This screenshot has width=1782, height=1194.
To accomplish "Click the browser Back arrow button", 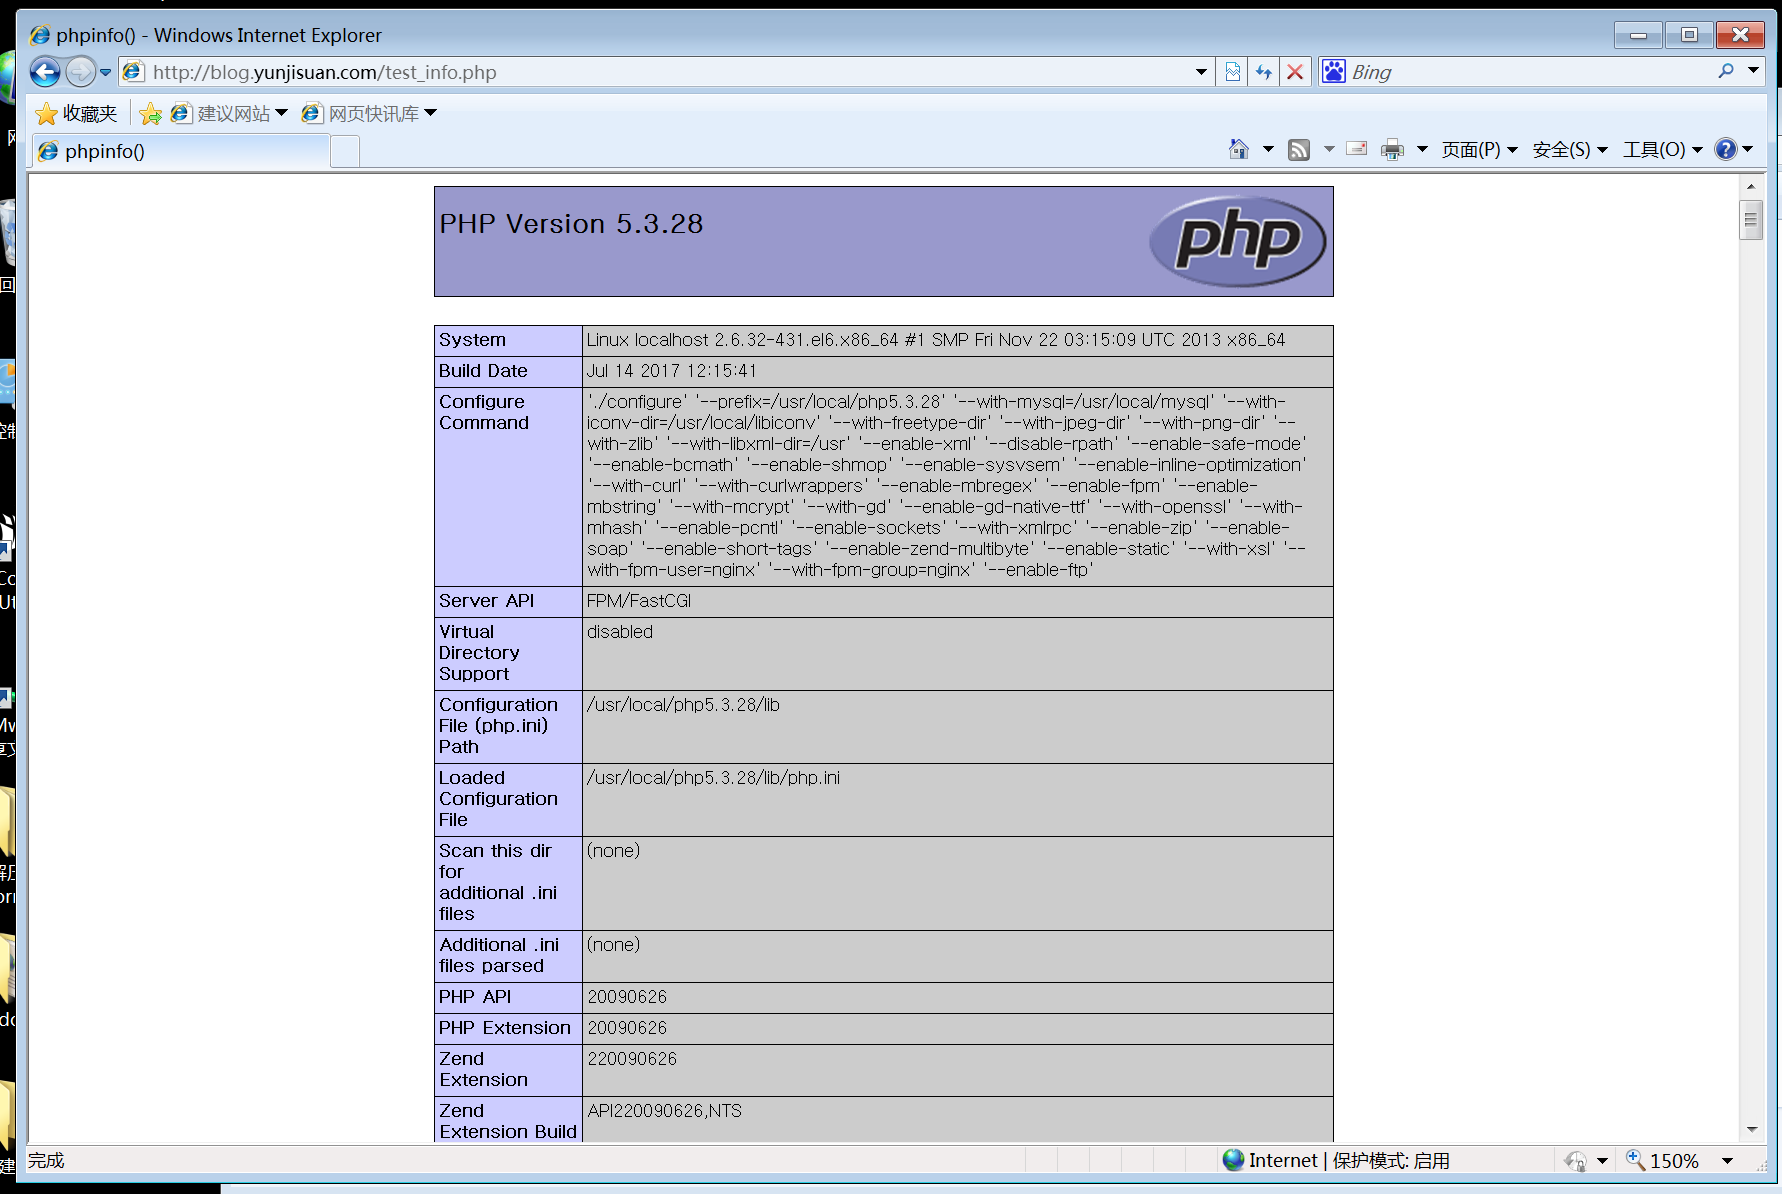I will 46,72.
